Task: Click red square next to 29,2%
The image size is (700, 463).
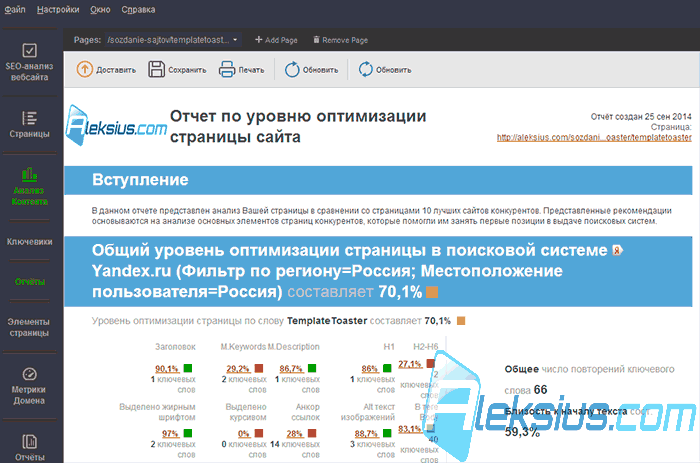Action: (x=259, y=368)
